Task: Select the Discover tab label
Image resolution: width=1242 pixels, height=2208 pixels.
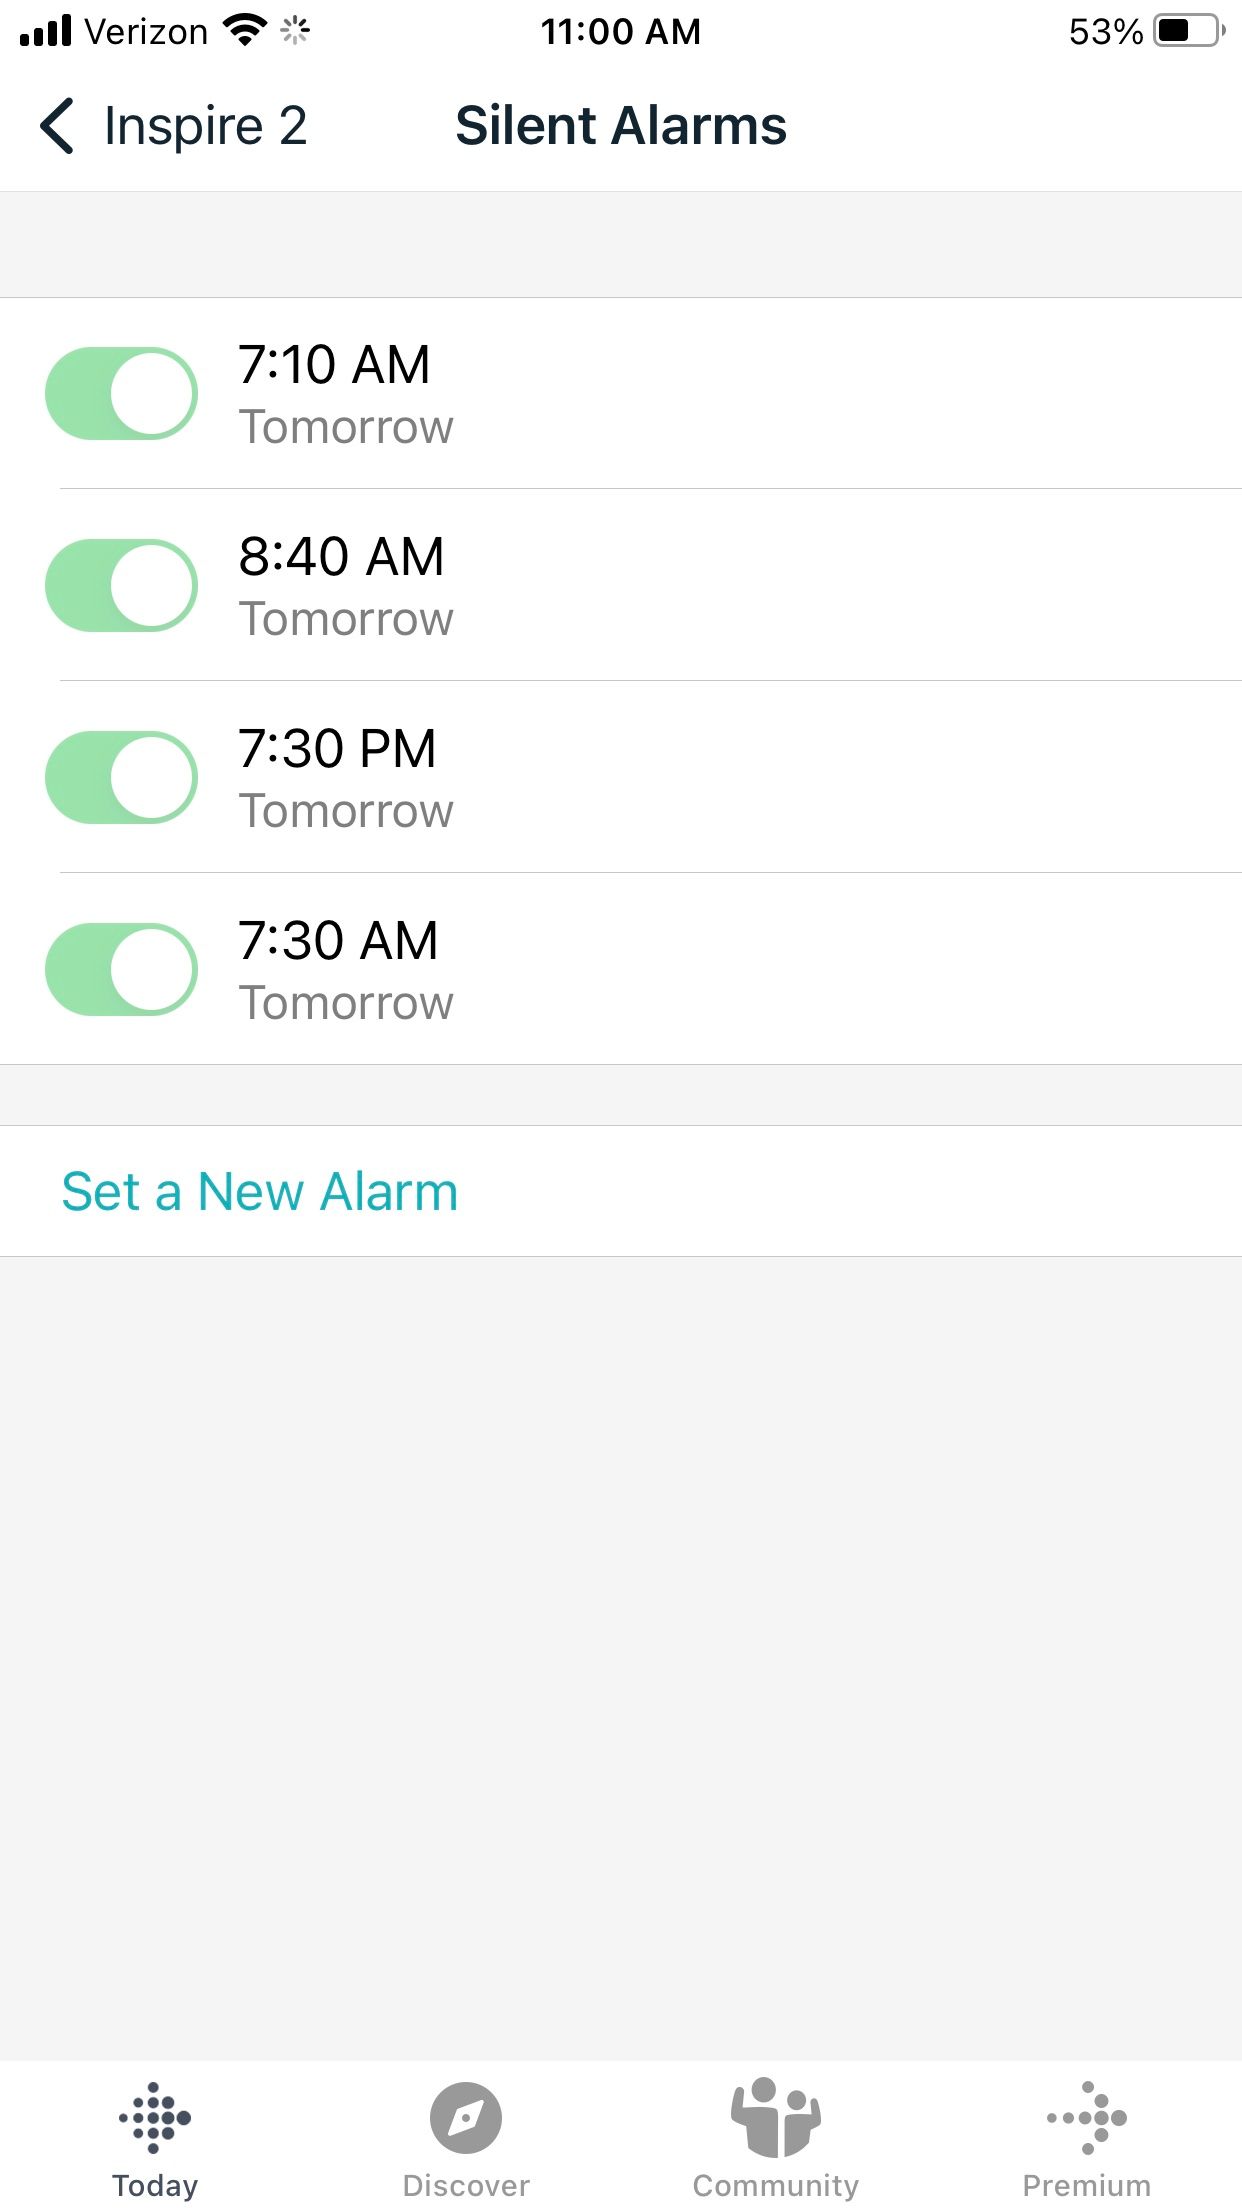Action: click(x=466, y=2185)
